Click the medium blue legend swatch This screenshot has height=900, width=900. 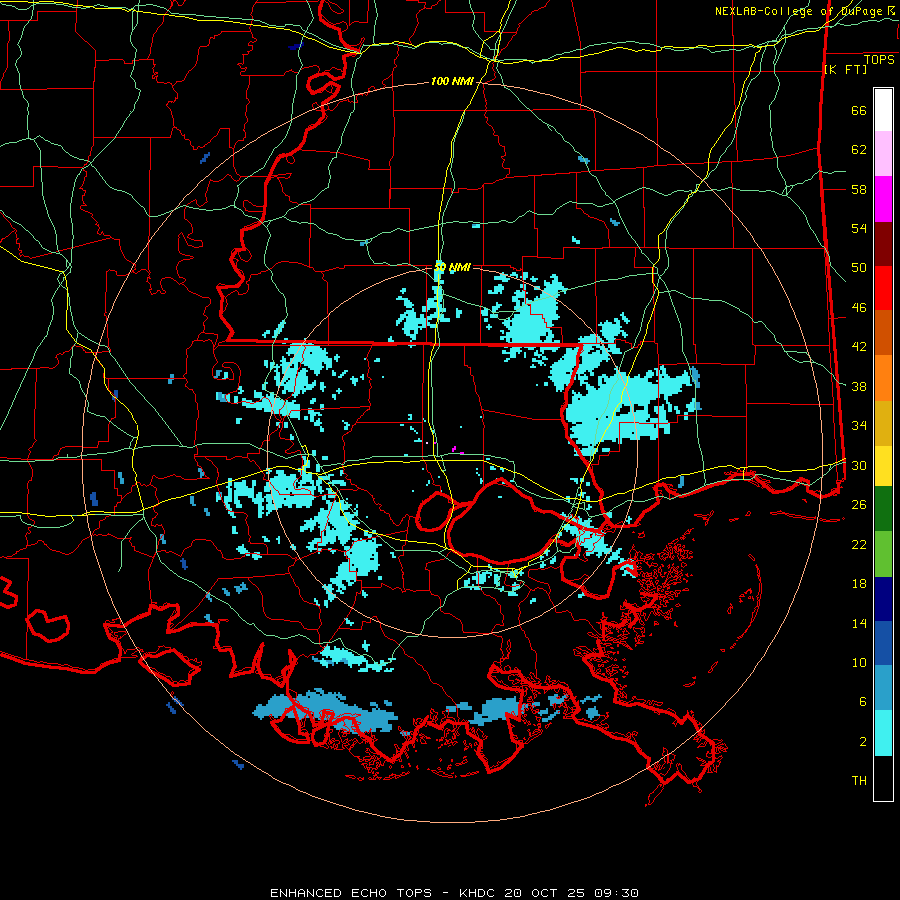[x=883, y=643]
